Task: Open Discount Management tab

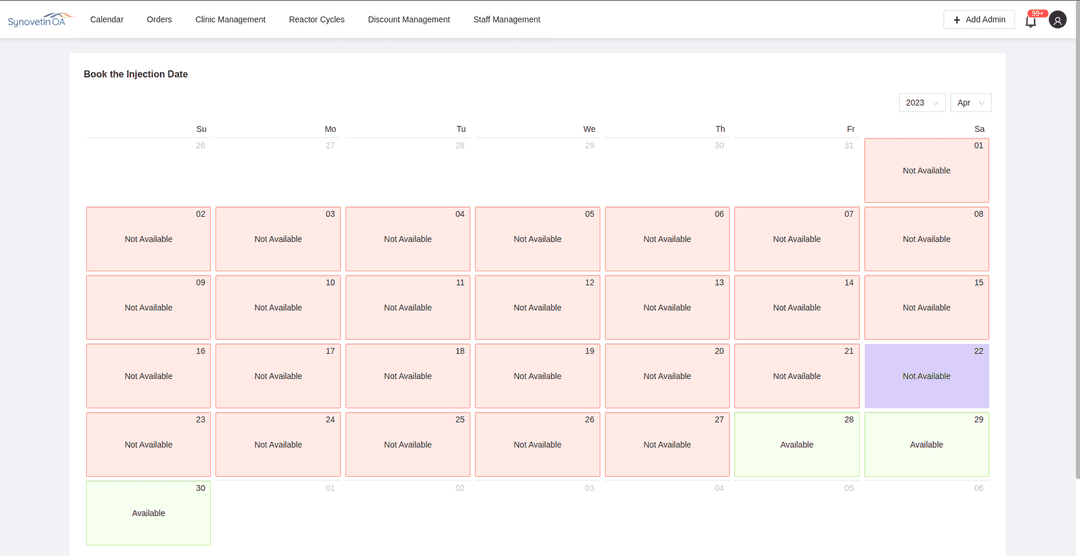Action: coord(409,20)
